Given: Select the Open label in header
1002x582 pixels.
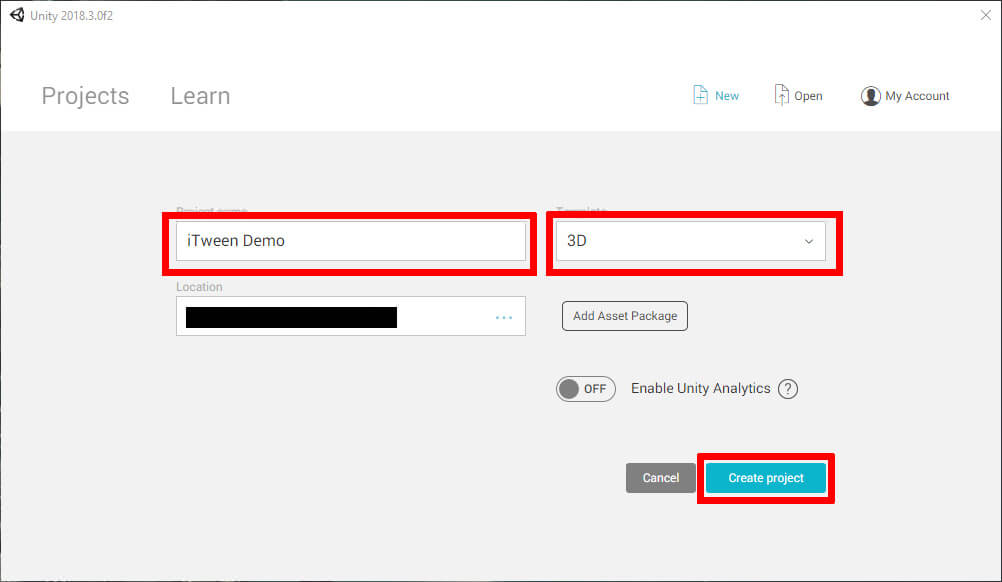Looking at the screenshot, I should (808, 96).
